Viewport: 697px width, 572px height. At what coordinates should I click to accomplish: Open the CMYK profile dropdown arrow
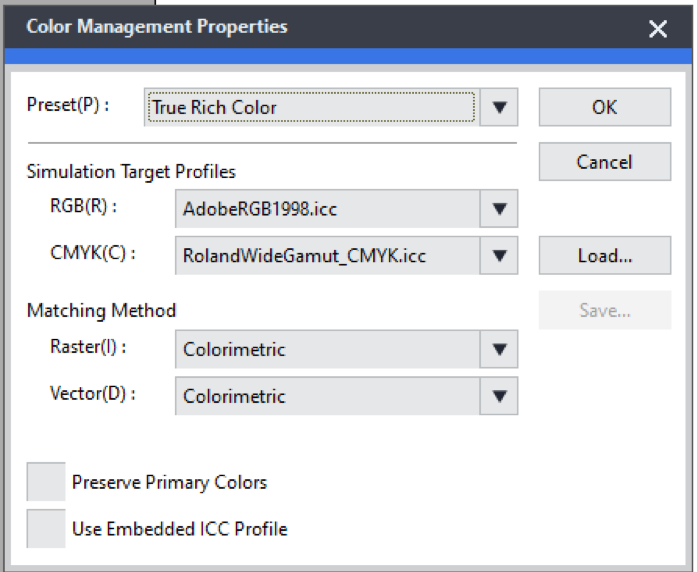click(500, 256)
